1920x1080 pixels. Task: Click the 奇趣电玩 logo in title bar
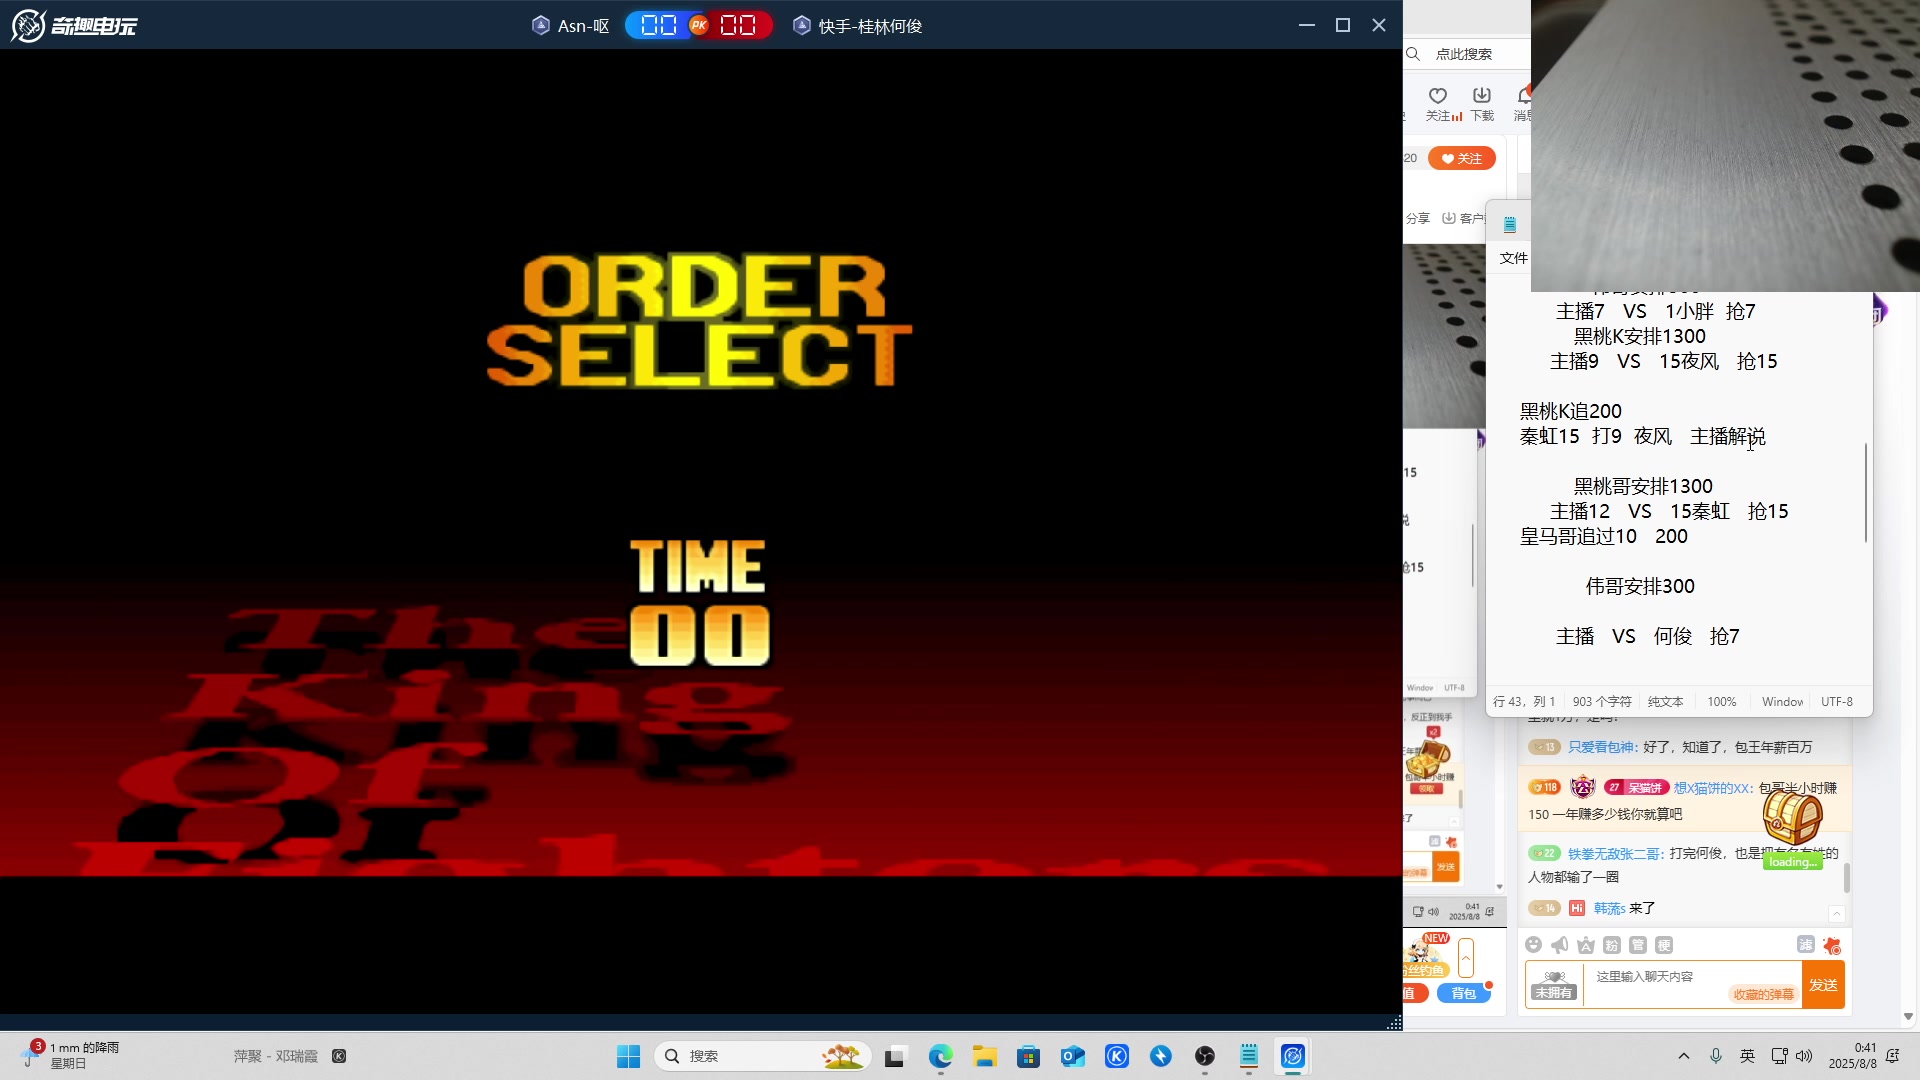coord(74,25)
